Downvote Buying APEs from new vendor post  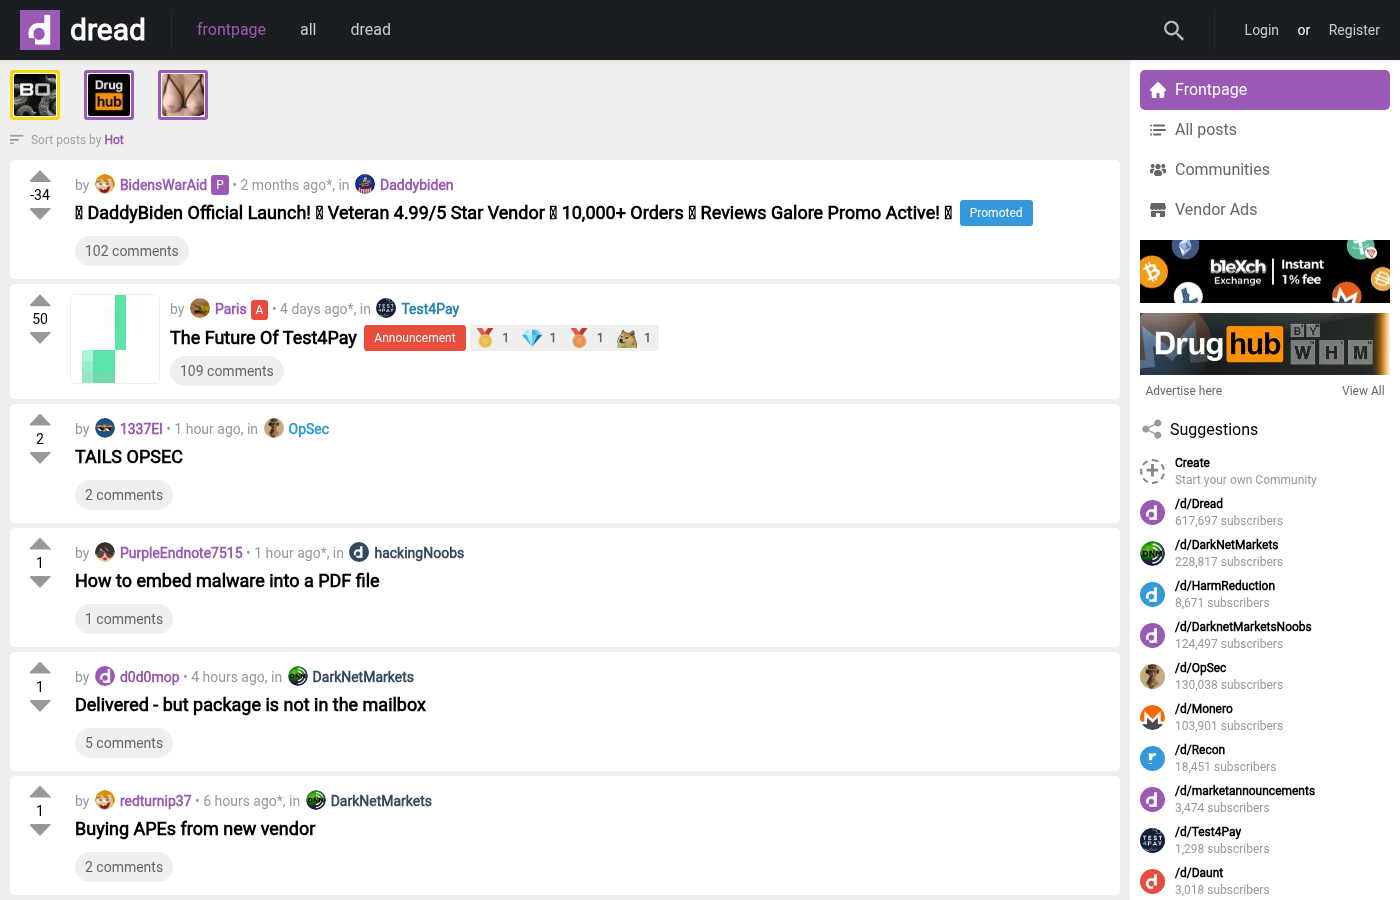tap(40, 830)
